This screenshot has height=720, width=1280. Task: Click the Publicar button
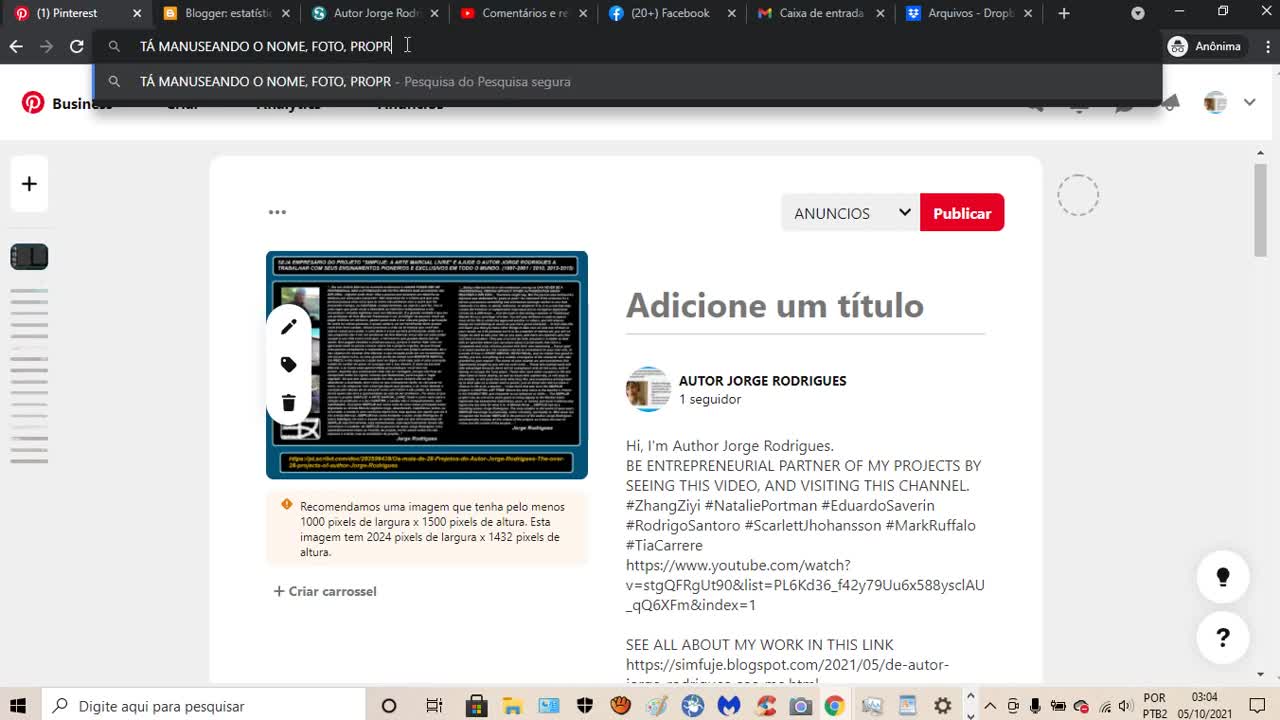click(x=962, y=213)
